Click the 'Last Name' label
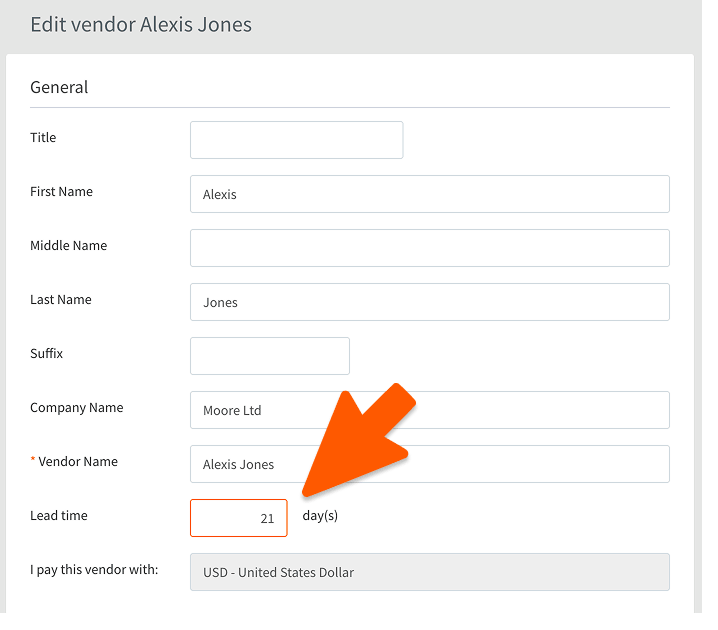This screenshot has height=630, width=718. (60, 299)
